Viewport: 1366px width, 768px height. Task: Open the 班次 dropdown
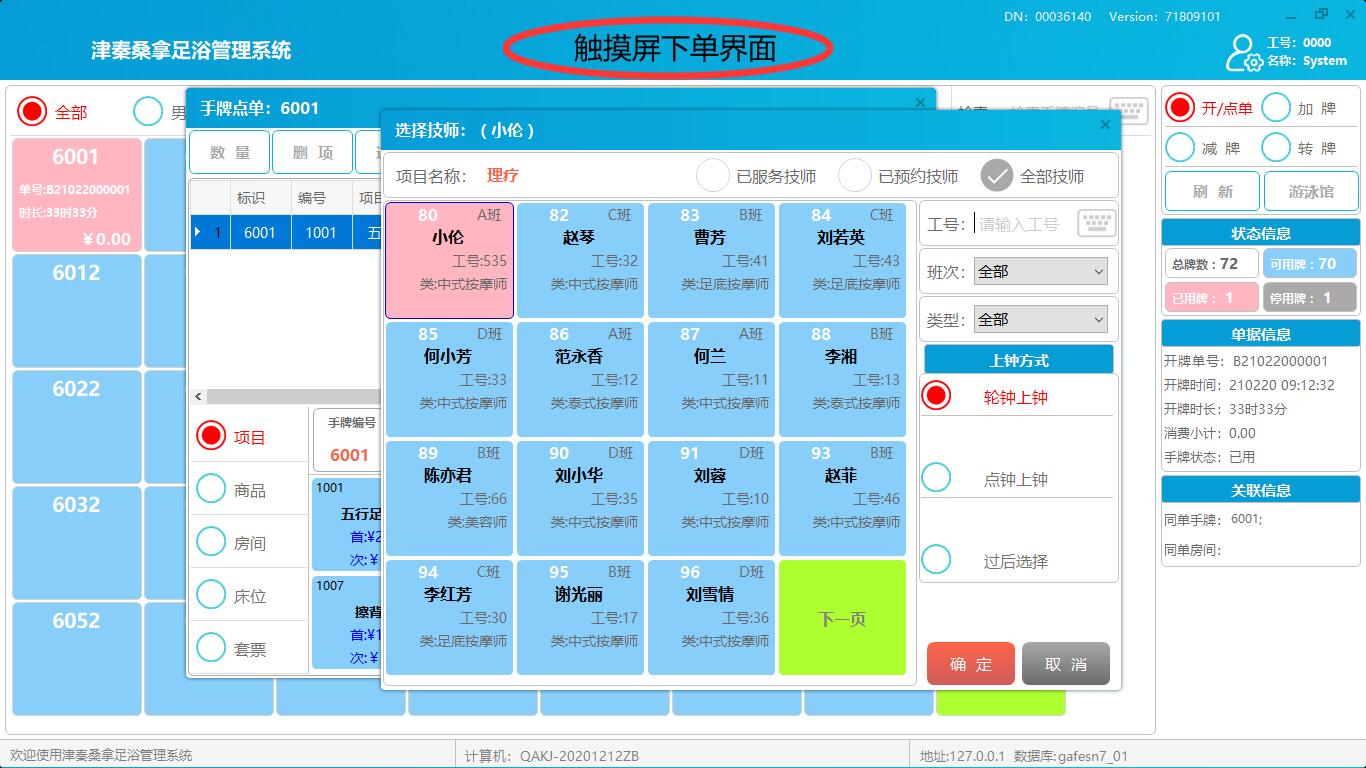pyautogui.click(x=1041, y=271)
